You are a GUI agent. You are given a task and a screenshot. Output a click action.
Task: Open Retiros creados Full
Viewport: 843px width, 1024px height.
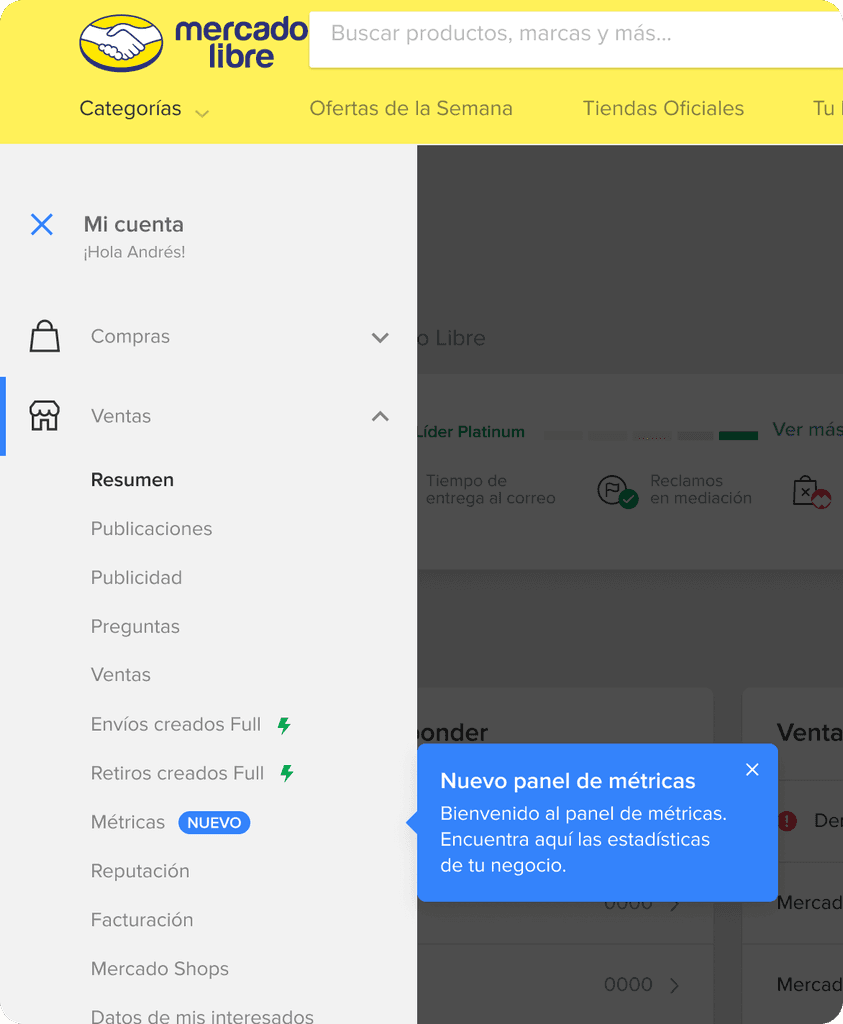pyautogui.click(x=177, y=773)
